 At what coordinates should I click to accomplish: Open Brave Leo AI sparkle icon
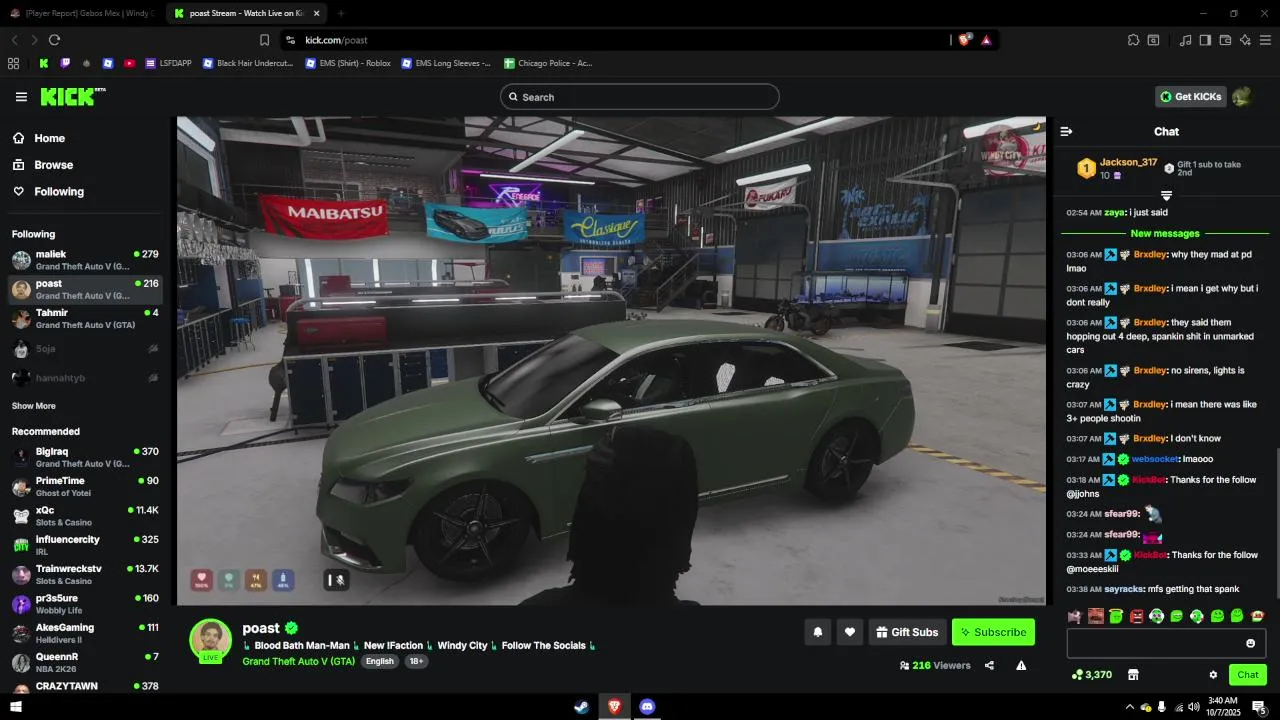[x=1245, y=40]
